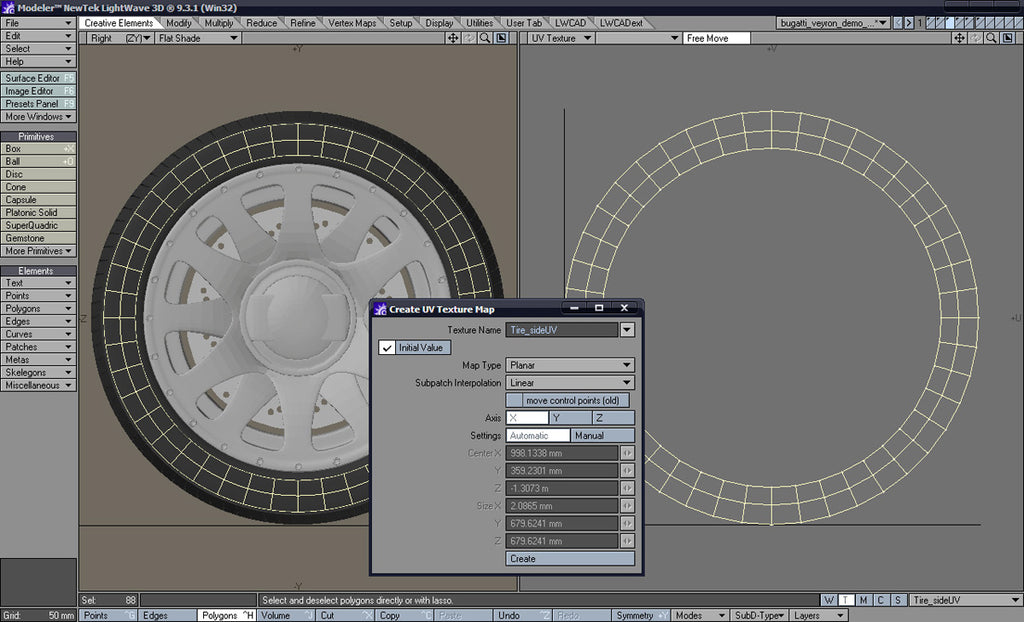
Task: Open the UV Texture view type dropdown
Action: (x=561, y=38)
